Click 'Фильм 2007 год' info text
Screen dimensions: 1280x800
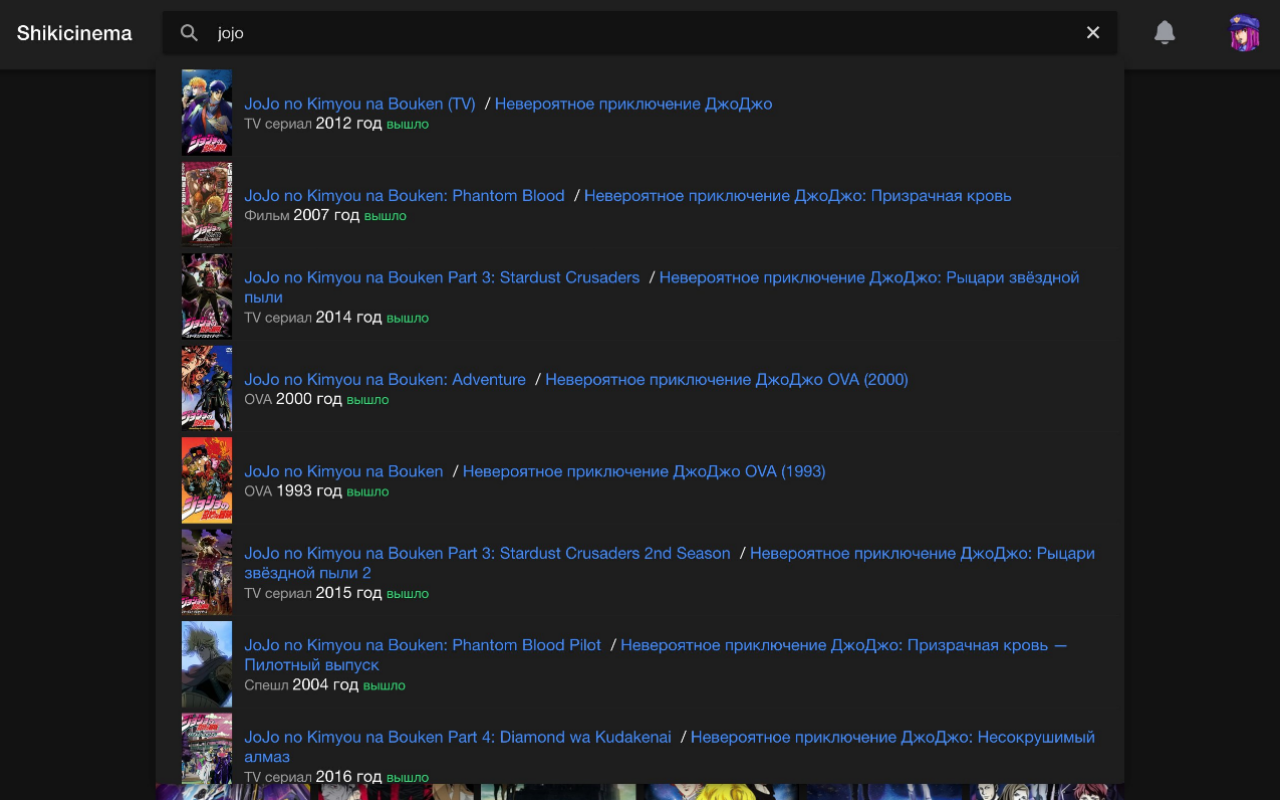302,216
